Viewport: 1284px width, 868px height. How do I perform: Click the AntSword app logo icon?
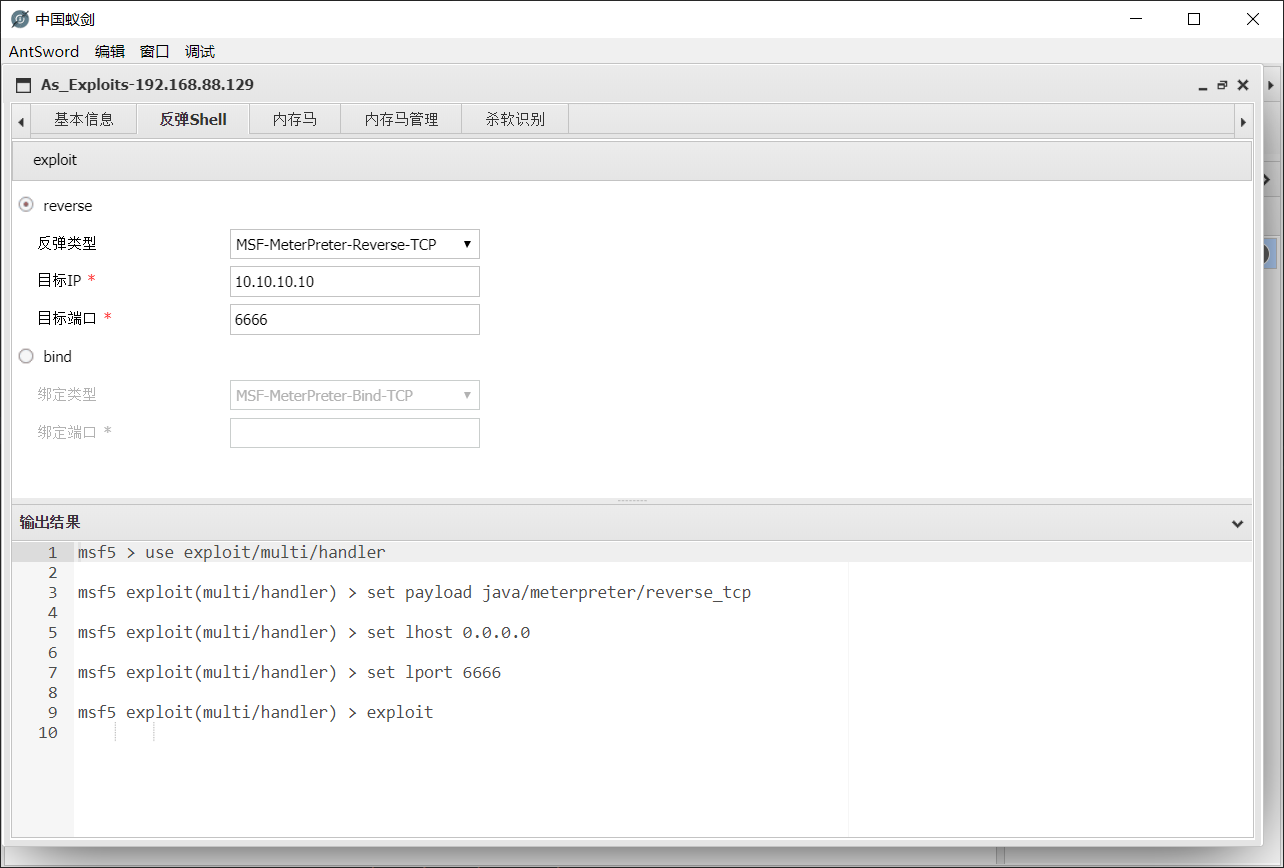[19, 19]
